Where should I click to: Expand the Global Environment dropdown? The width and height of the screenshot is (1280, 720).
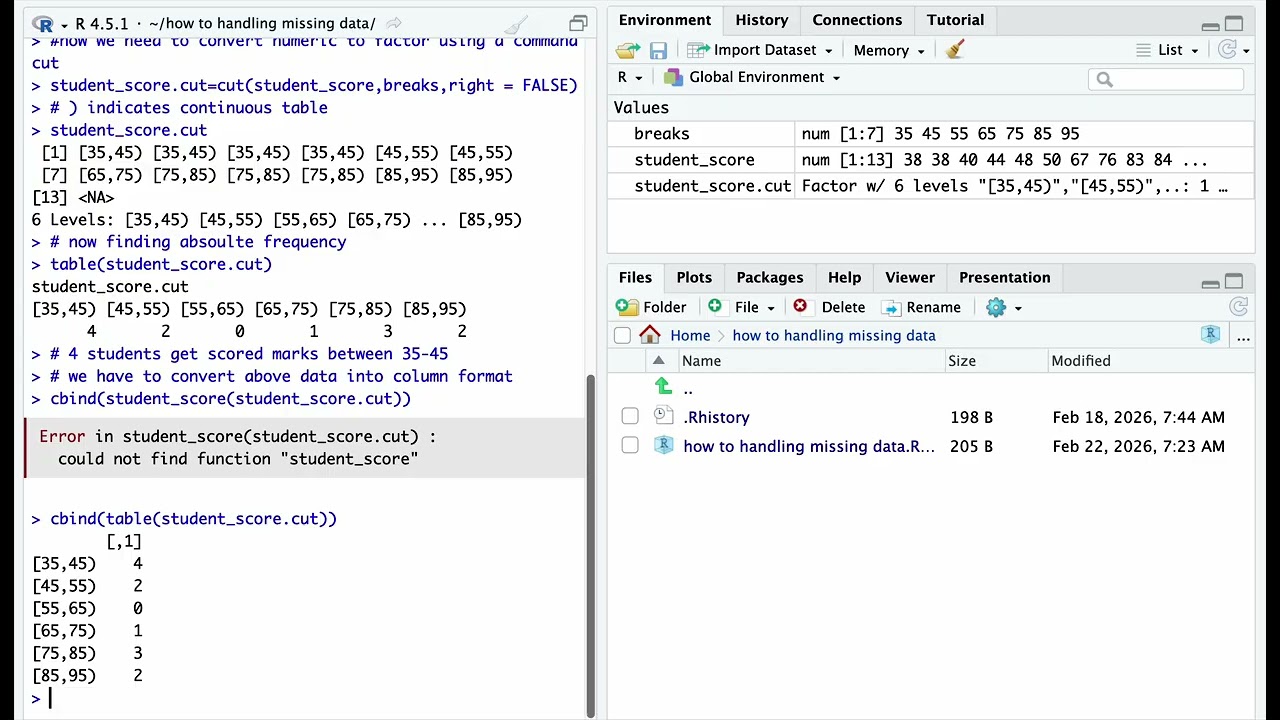(x=836, y=78)
